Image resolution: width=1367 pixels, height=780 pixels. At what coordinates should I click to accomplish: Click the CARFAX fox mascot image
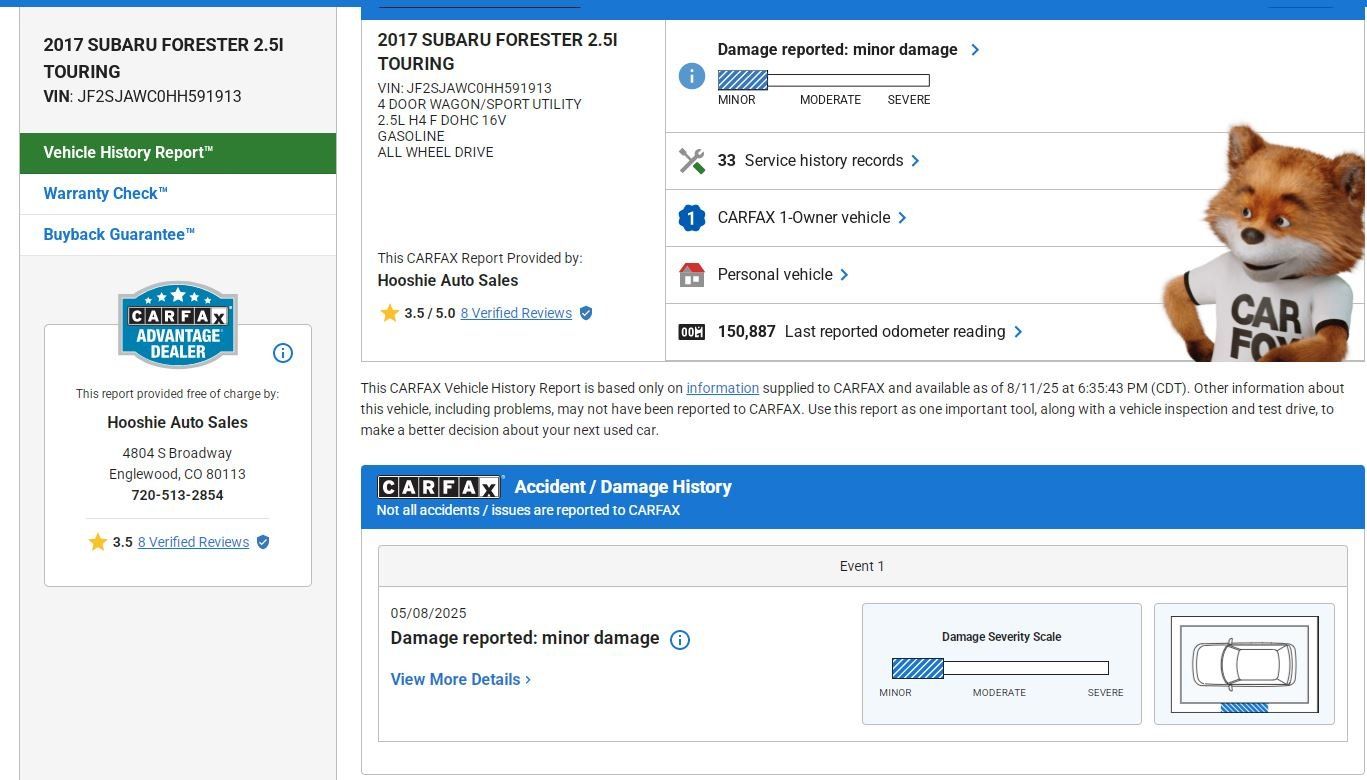coord(1263,243)
